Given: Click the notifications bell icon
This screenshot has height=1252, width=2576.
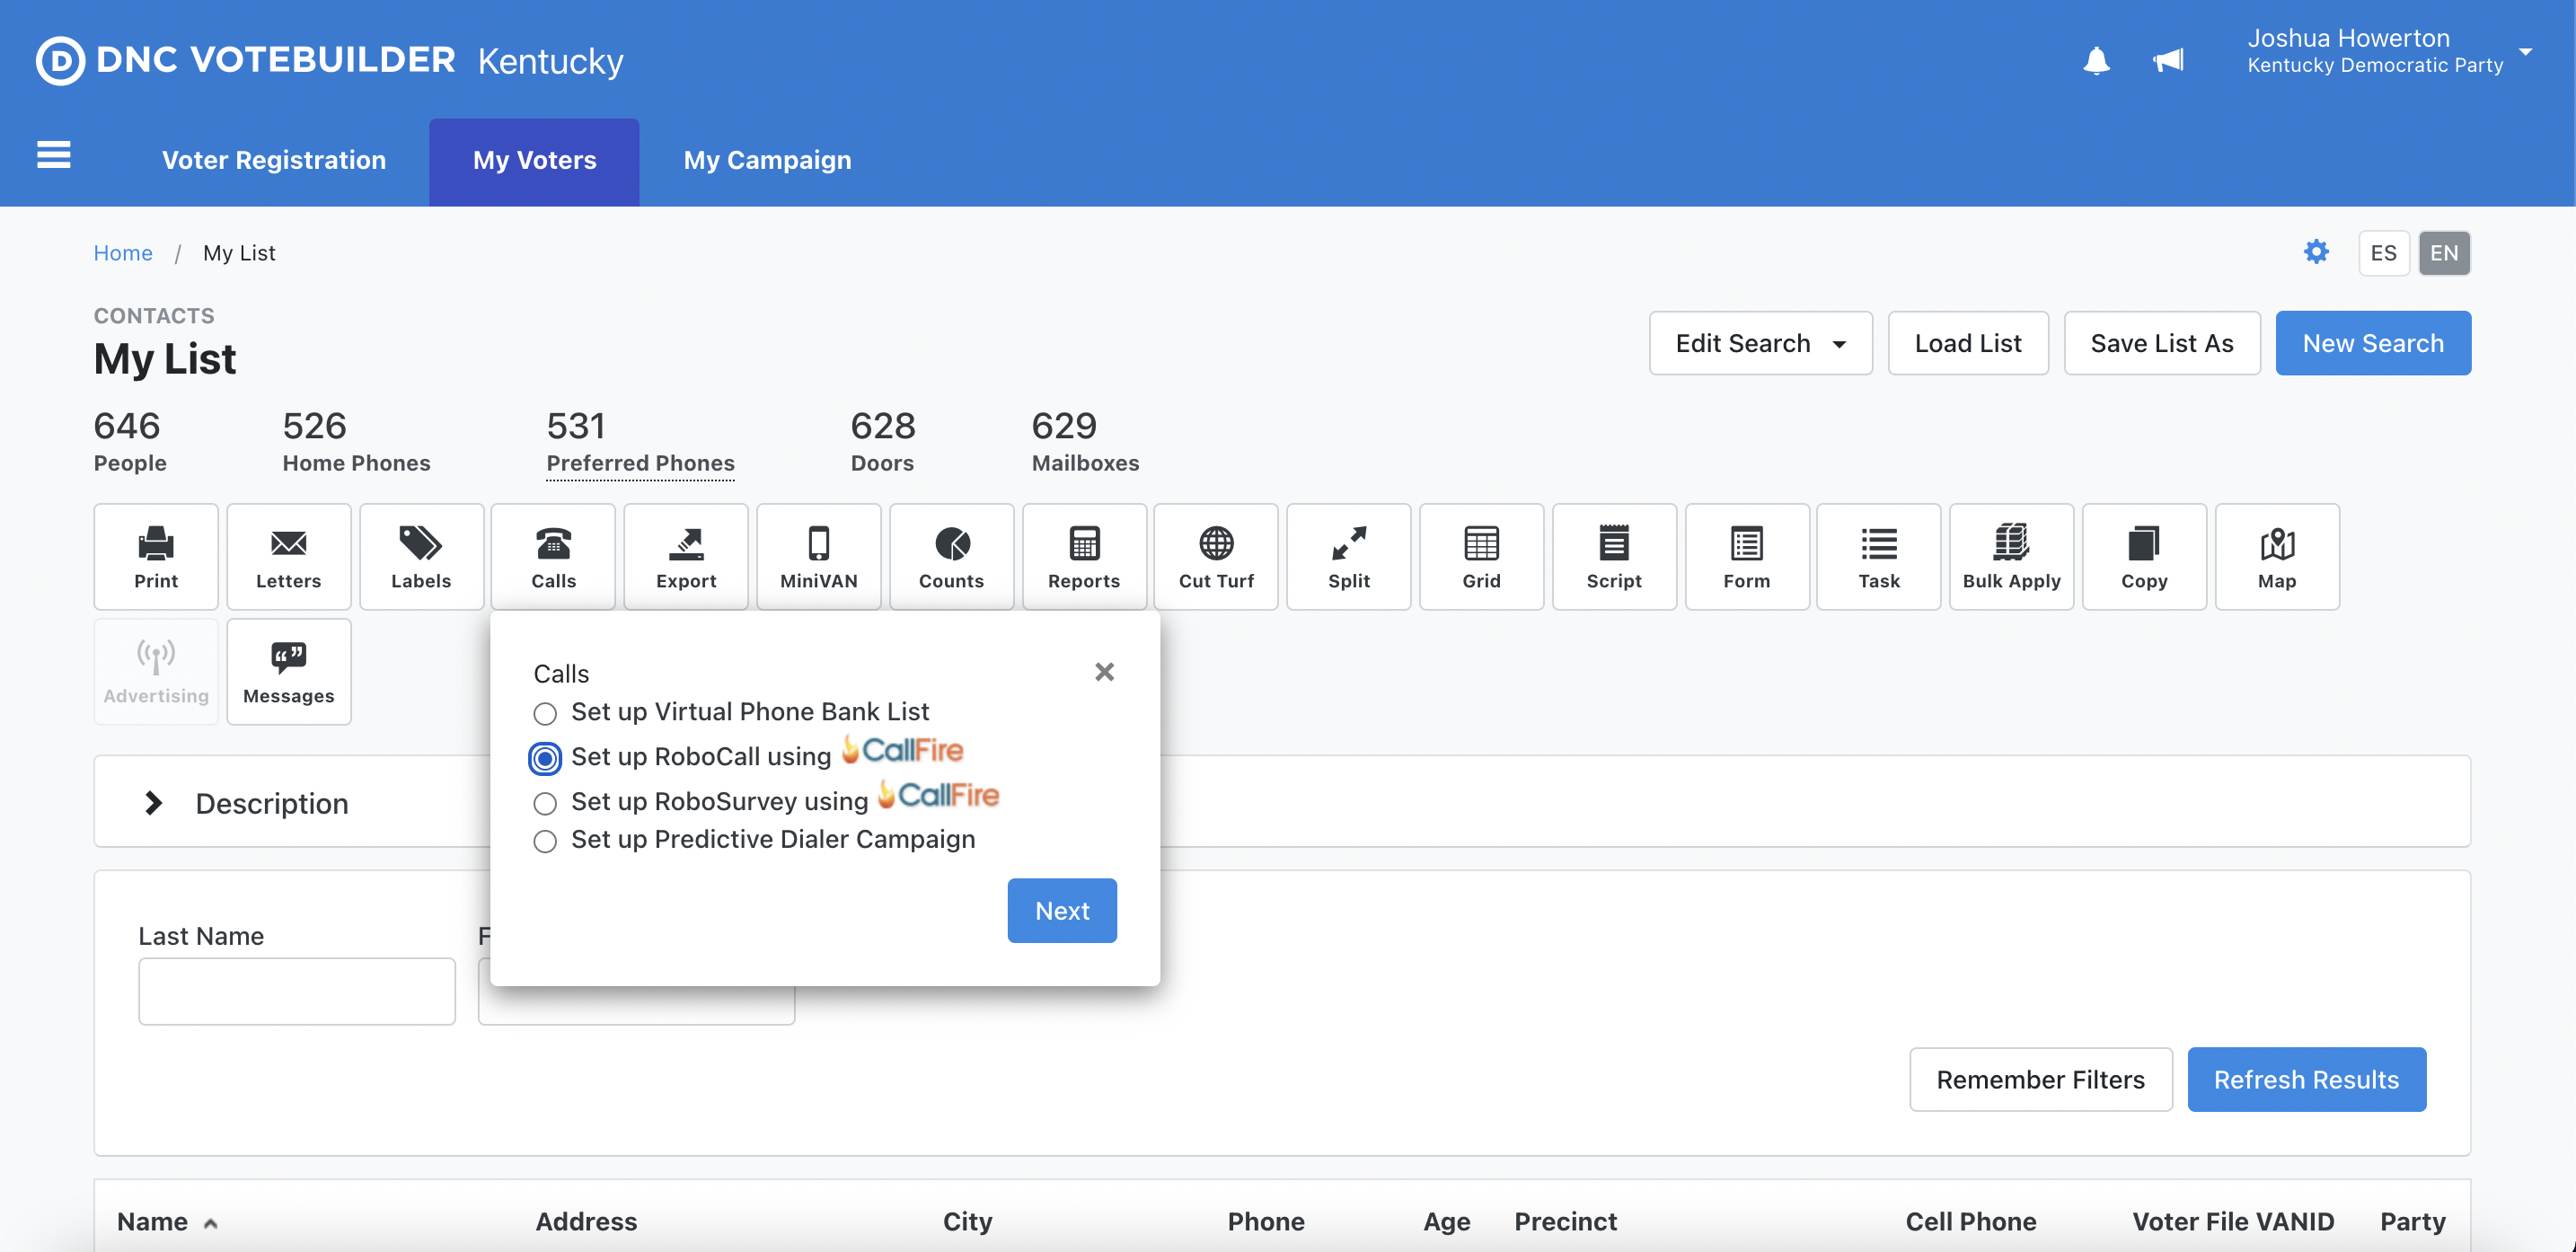Looking at the screenshot, I should [2096, 61].
